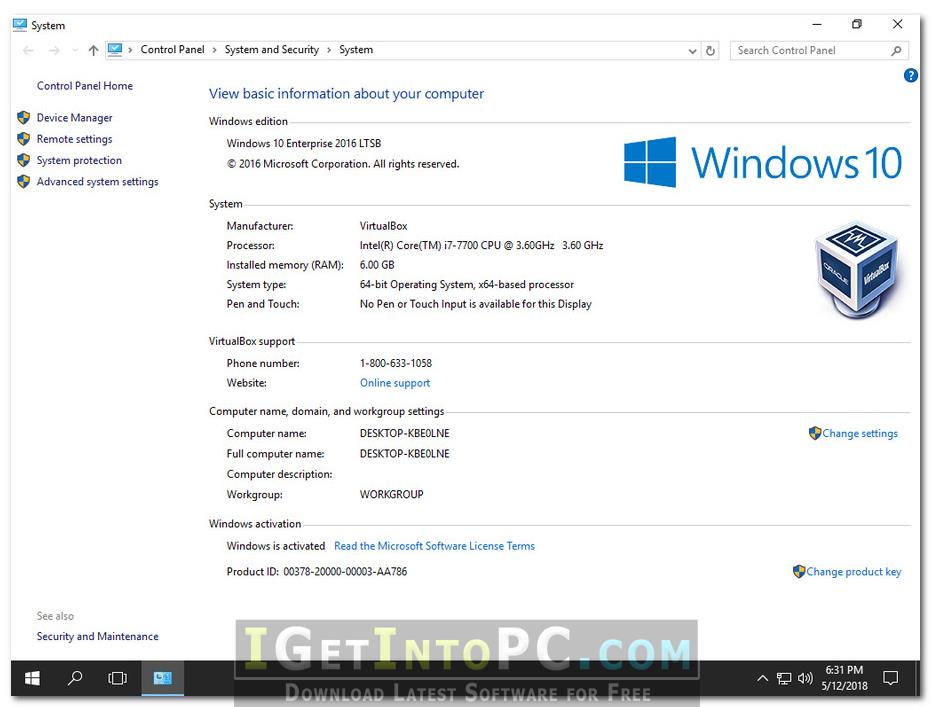Open recent locations dropdown arrow
This screenshot has width=933, height=707.
[75, 51]
